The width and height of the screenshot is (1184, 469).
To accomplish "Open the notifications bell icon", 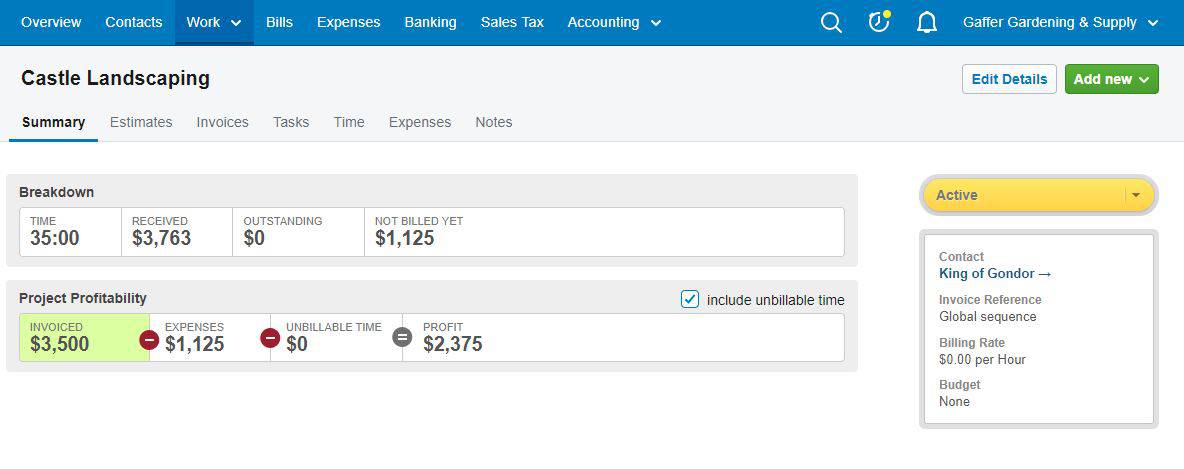I will pos(927,23).
